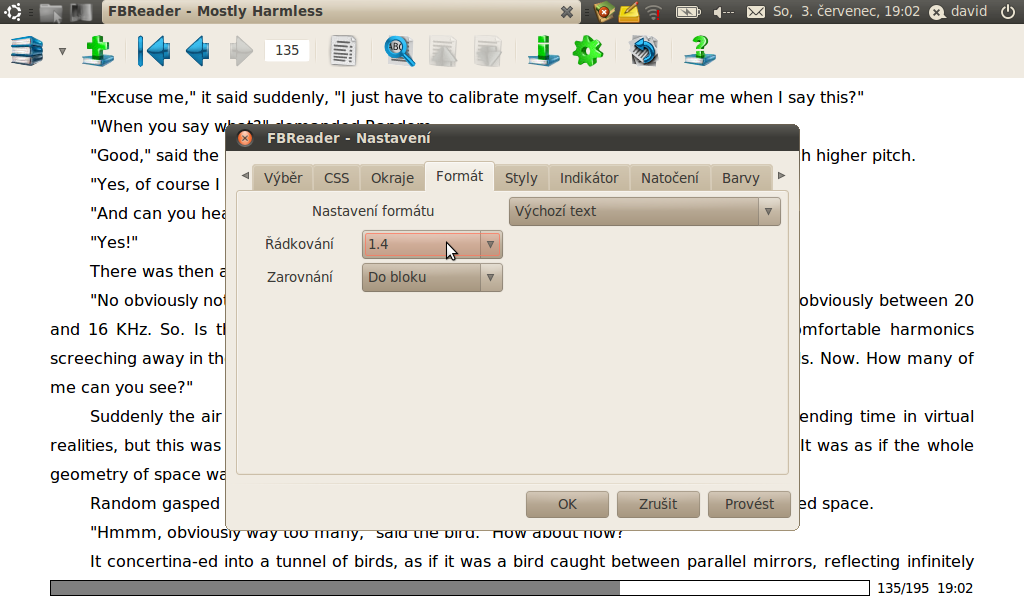Show book info with the green i icon

click(543, 51)
